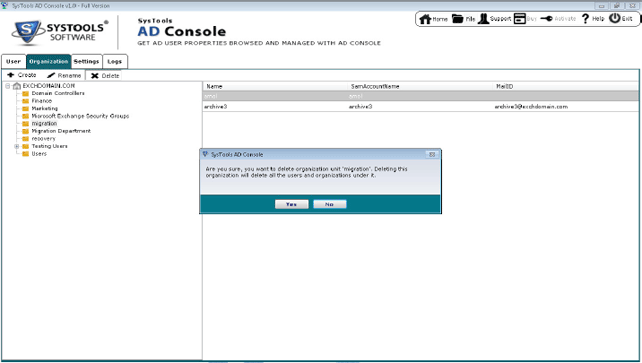The height and width of the screenshot is (363, 642).
Task: Click Microsoft Exchange Security Groups folder icon
Action: coord(25,116)
